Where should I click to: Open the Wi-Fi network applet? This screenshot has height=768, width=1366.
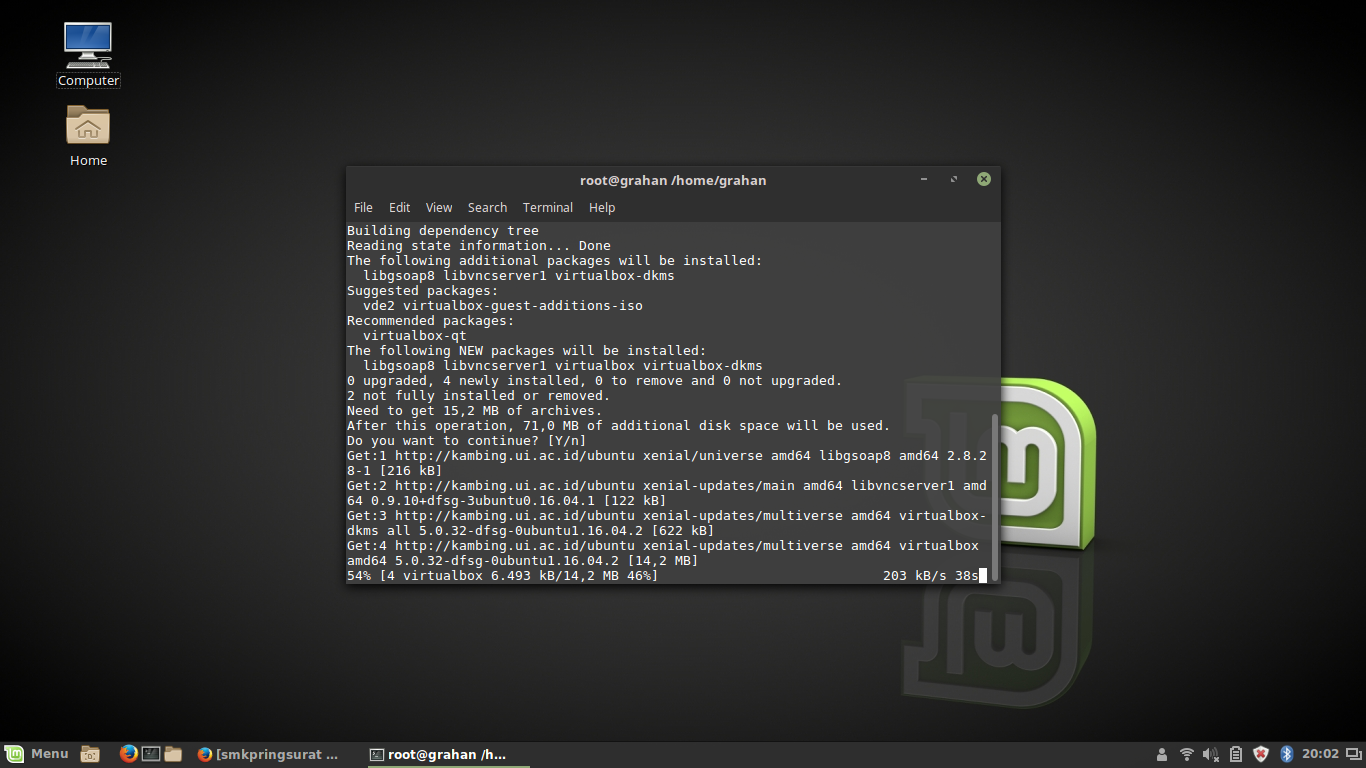point(1187,754)
